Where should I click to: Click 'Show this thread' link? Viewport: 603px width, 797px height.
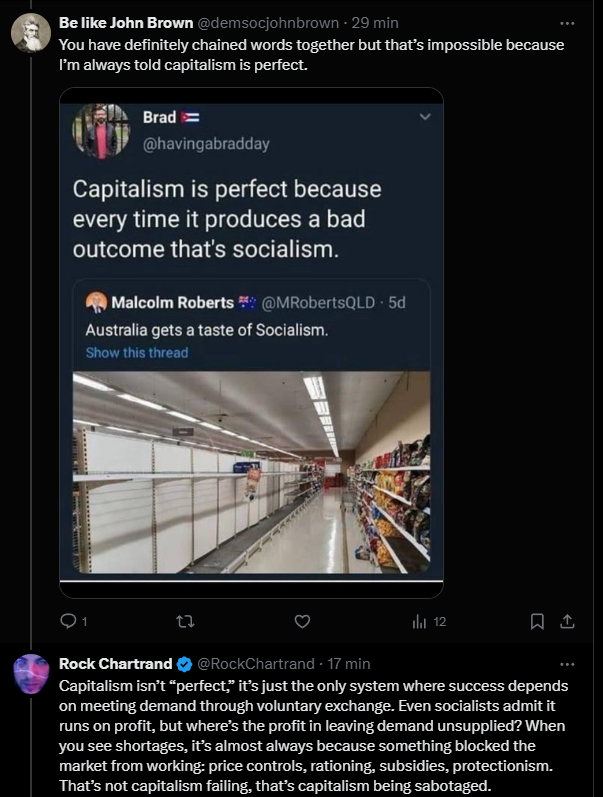click(x=136, y=352)
